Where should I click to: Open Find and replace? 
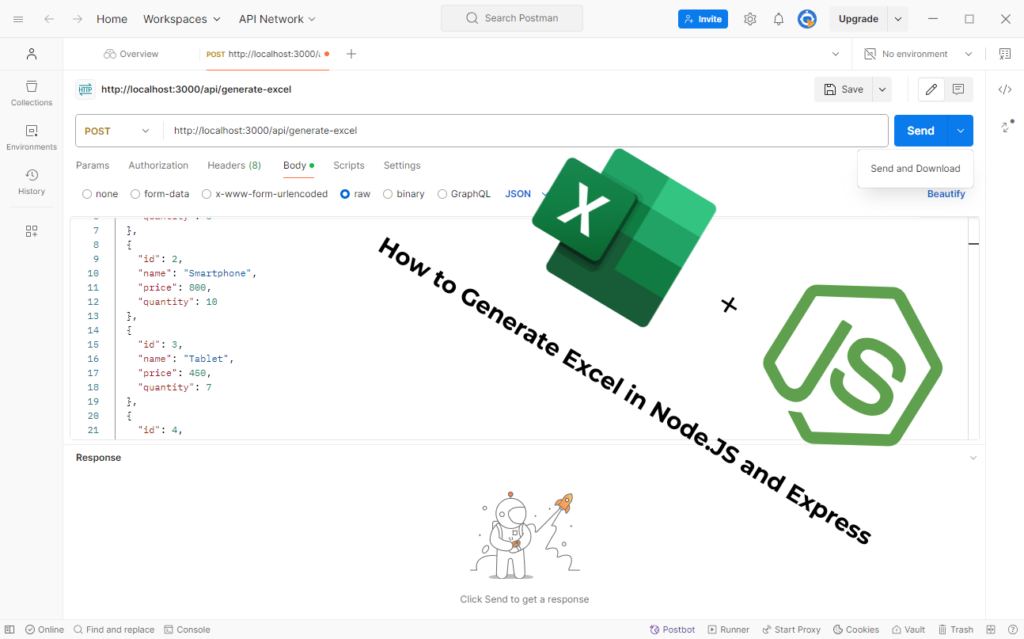(114, 629)
